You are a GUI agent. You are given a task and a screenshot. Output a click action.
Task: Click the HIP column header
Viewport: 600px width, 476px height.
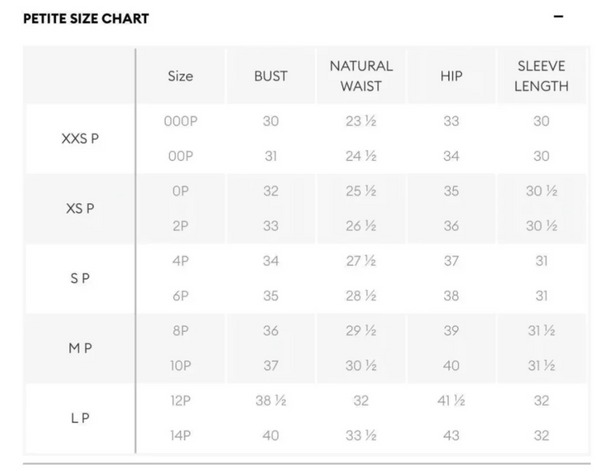pos(451,76)
